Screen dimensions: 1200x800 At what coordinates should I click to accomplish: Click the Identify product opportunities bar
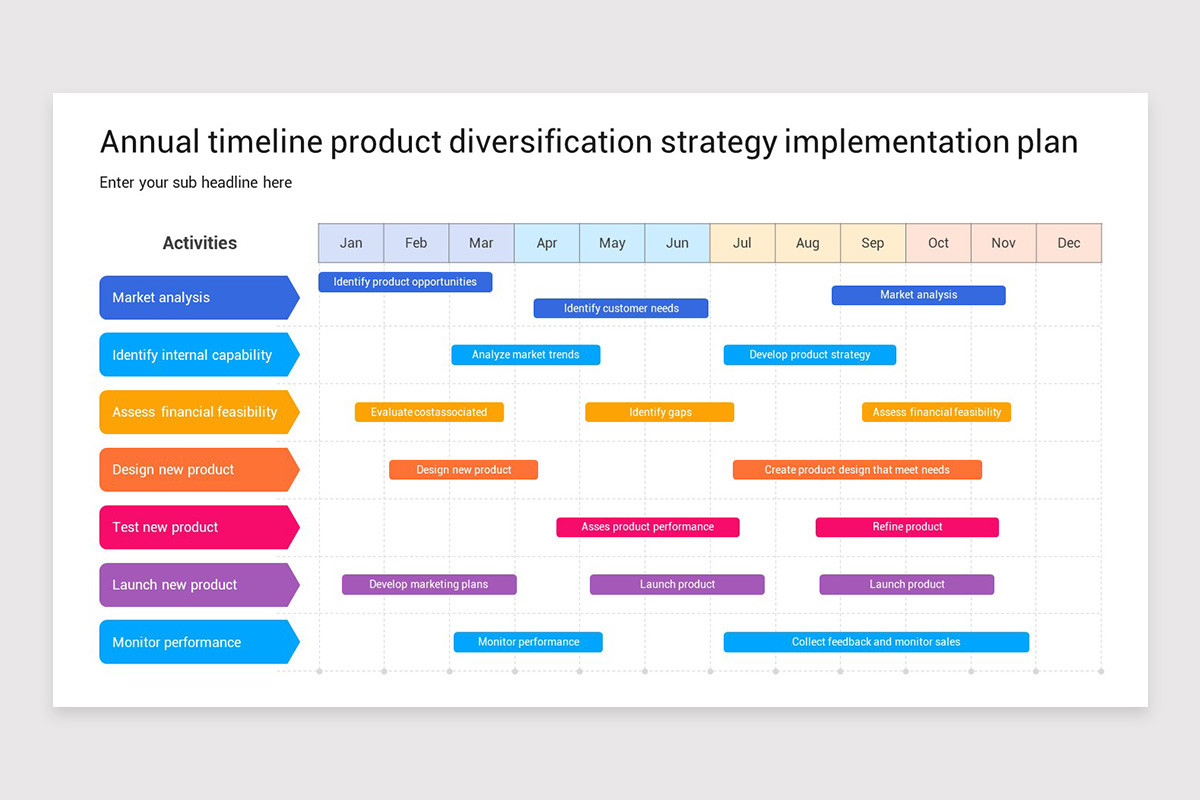[405, 281]
